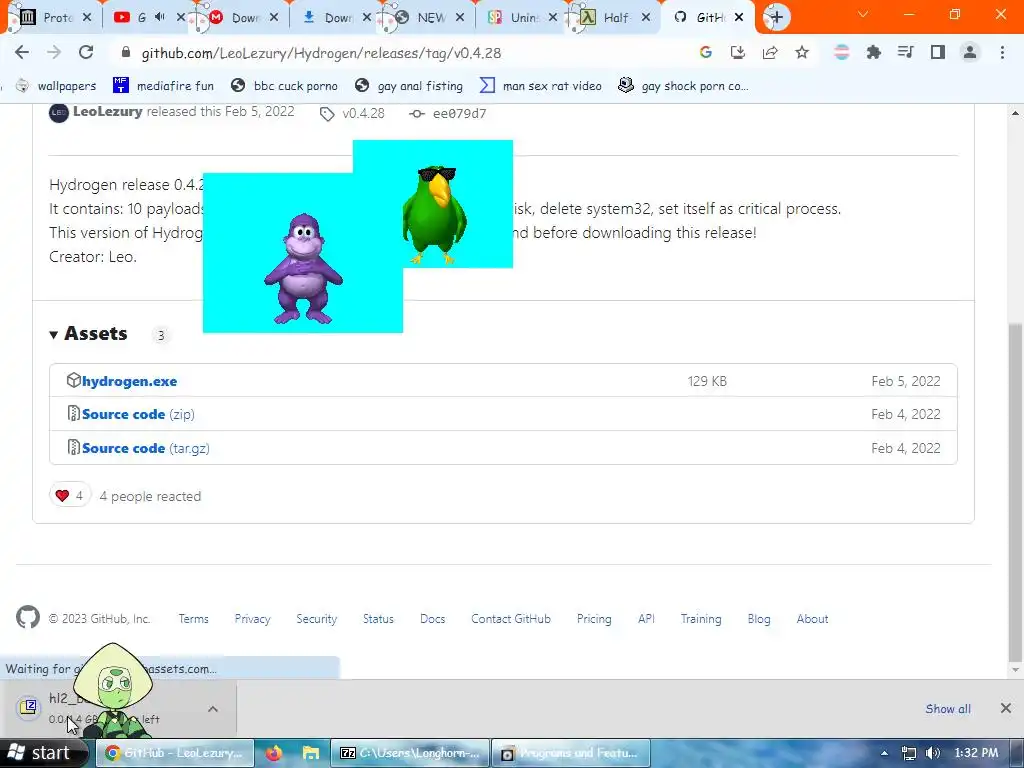Close the downloads bar
This screenshot has width=1024, height=768.
[1006, 709]
